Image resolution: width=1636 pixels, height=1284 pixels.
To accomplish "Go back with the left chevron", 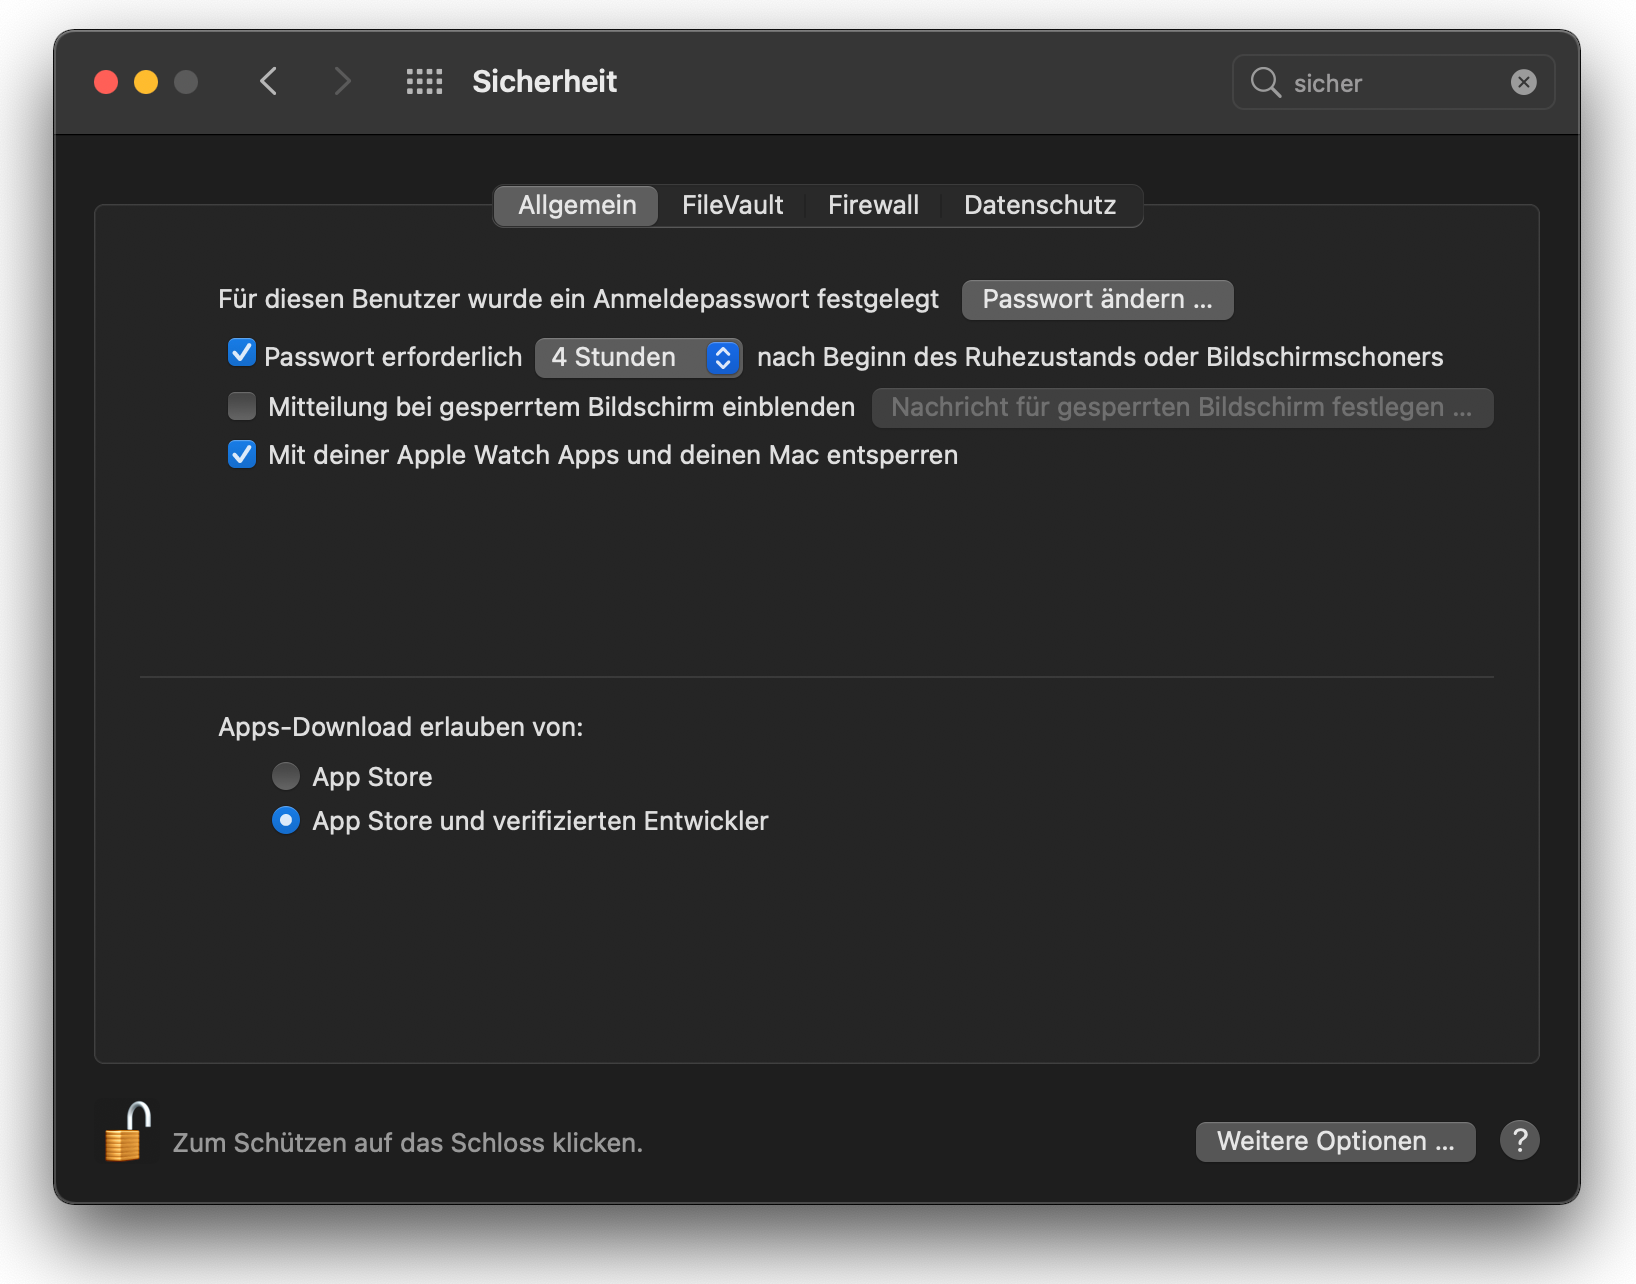I will 268,81.
